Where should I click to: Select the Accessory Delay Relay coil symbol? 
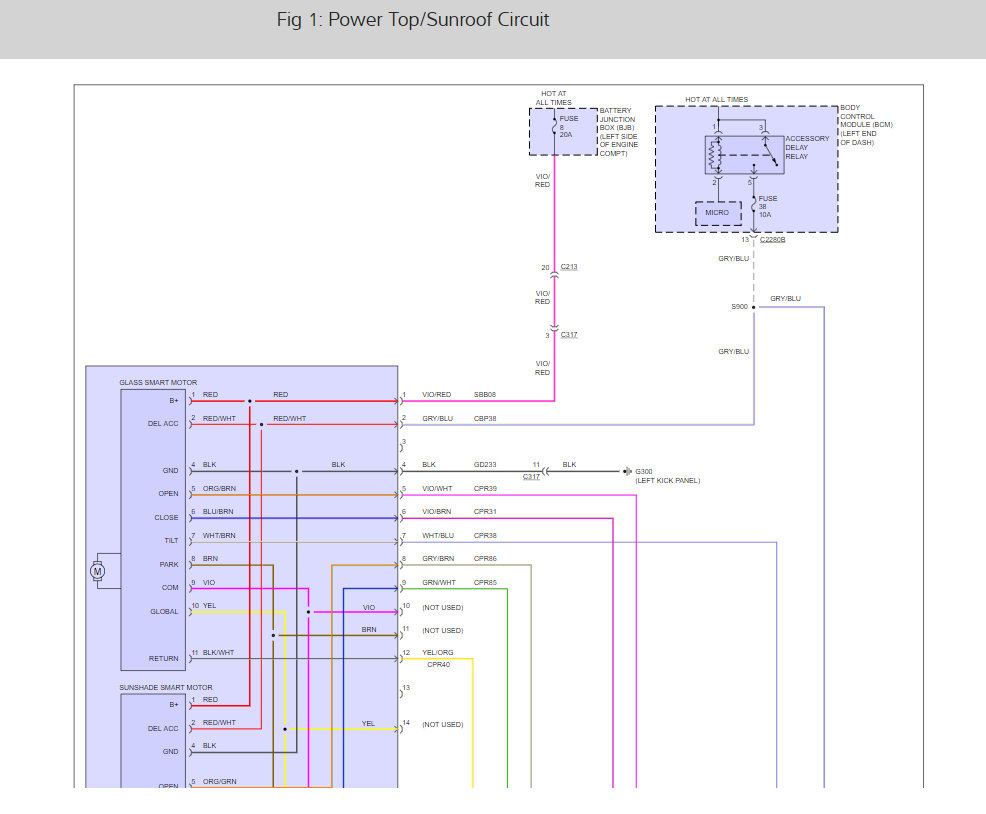[x=714, y=155]
